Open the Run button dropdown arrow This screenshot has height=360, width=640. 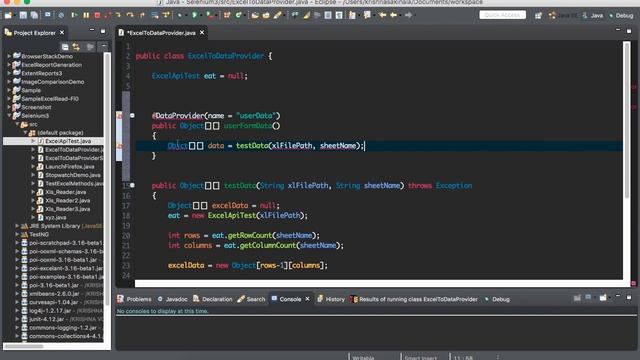tap(200, 15)
